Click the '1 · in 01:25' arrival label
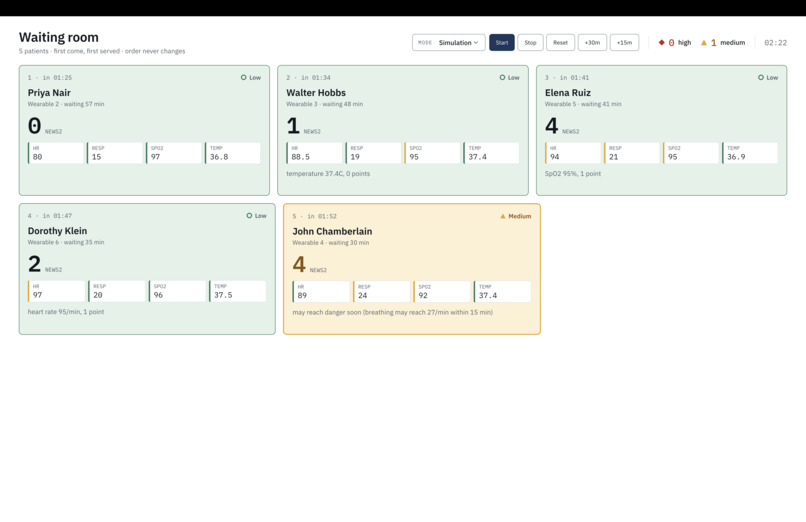Image resolution: width=806 pixels, height=522 pixels. (50, 78)
